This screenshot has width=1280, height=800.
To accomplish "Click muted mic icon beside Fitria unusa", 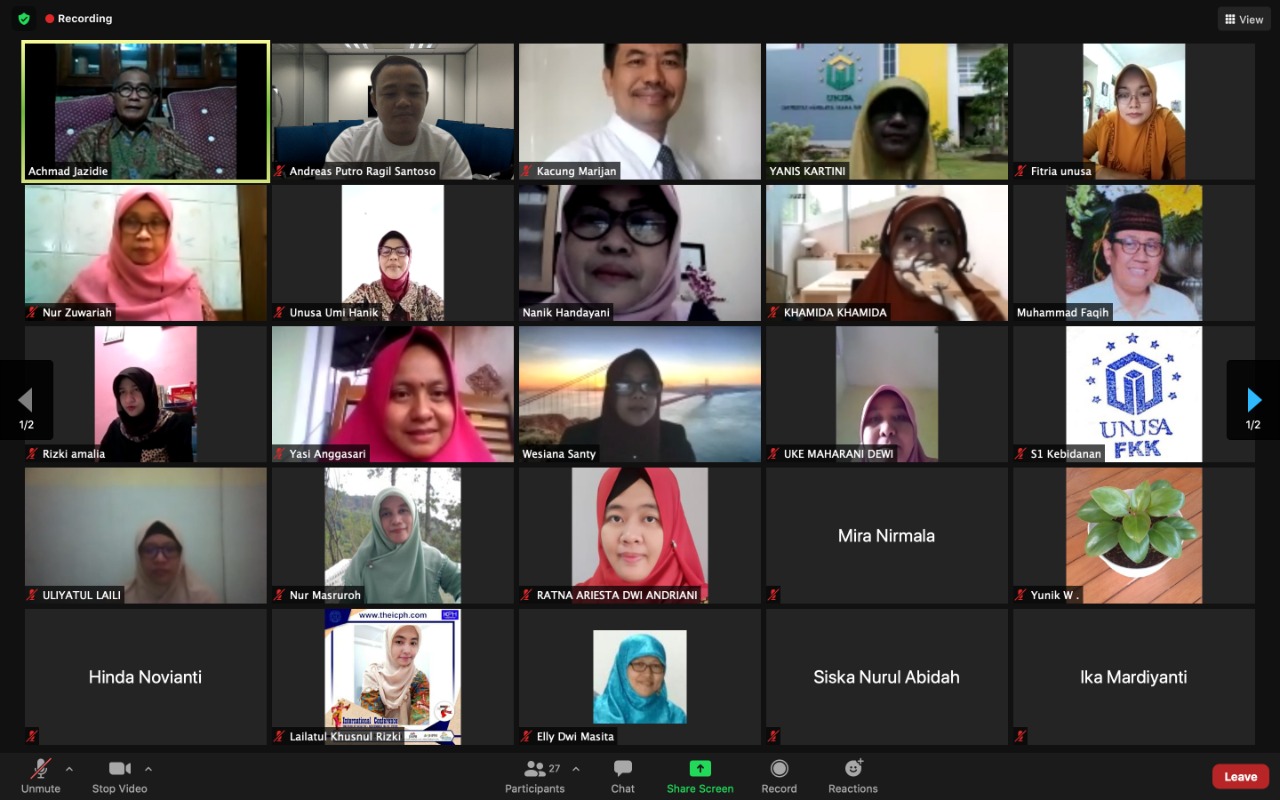I will tap(1021, 171).
